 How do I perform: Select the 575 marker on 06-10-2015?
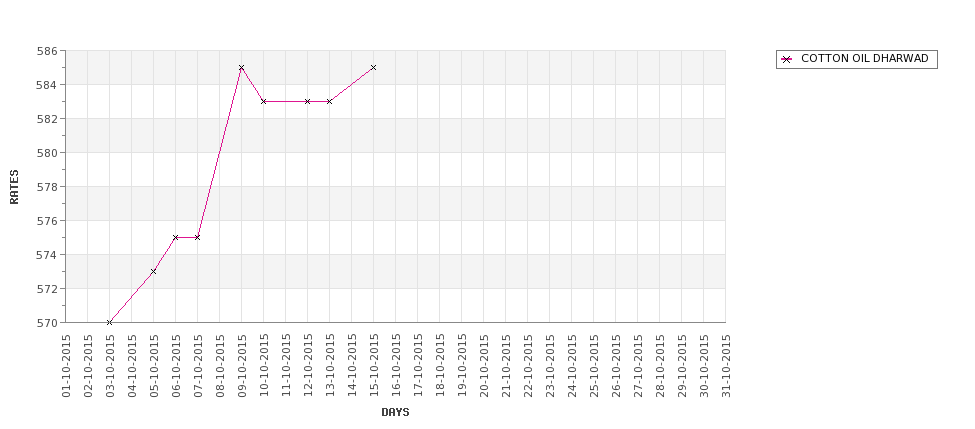coord(175,238)
